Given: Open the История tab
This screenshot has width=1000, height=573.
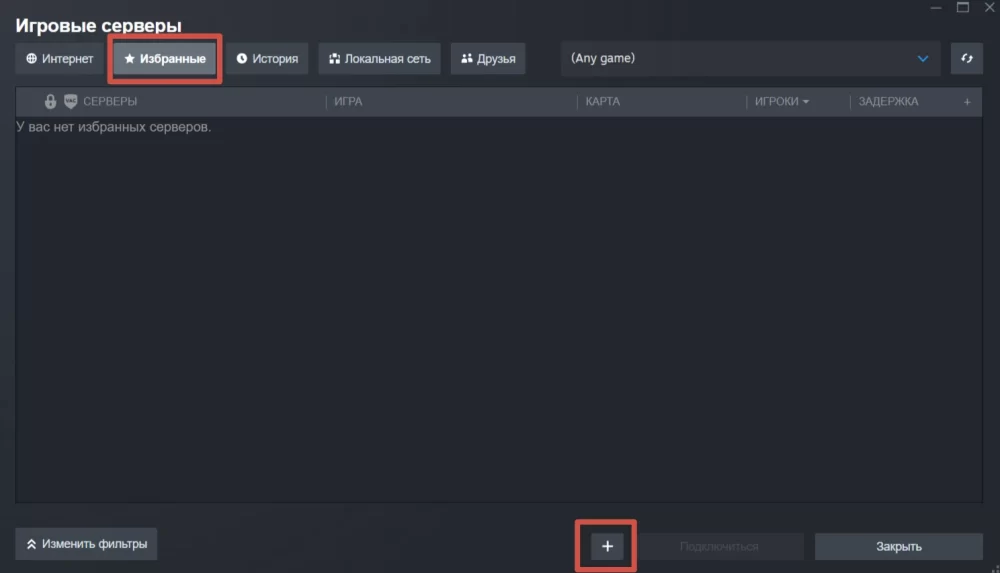Looking at the screenshot, I should (x=267, y=59).
